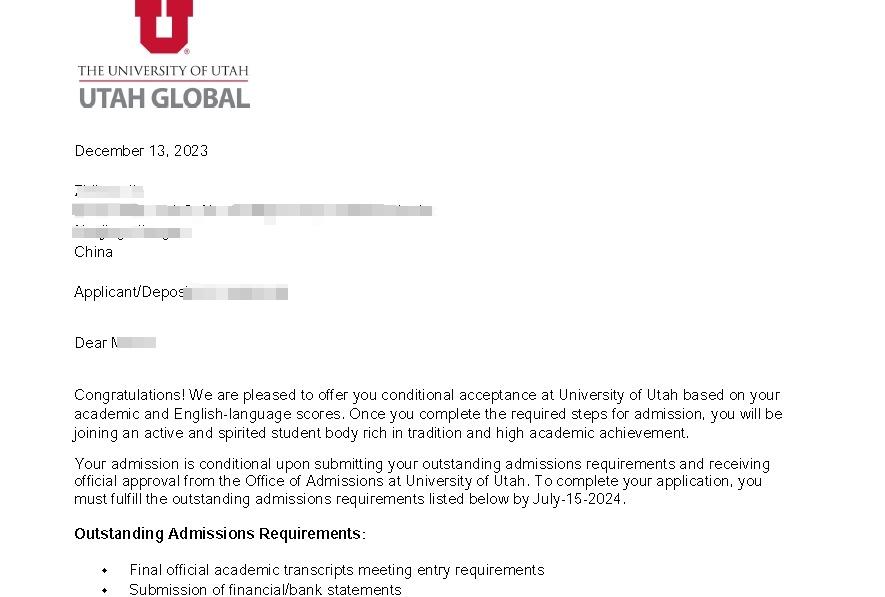Image resolution: width=885 pixels, height=597 pixels.
Task: Click "Outstanding Admissions Requirements" bold heading
Action: point(218,534)
